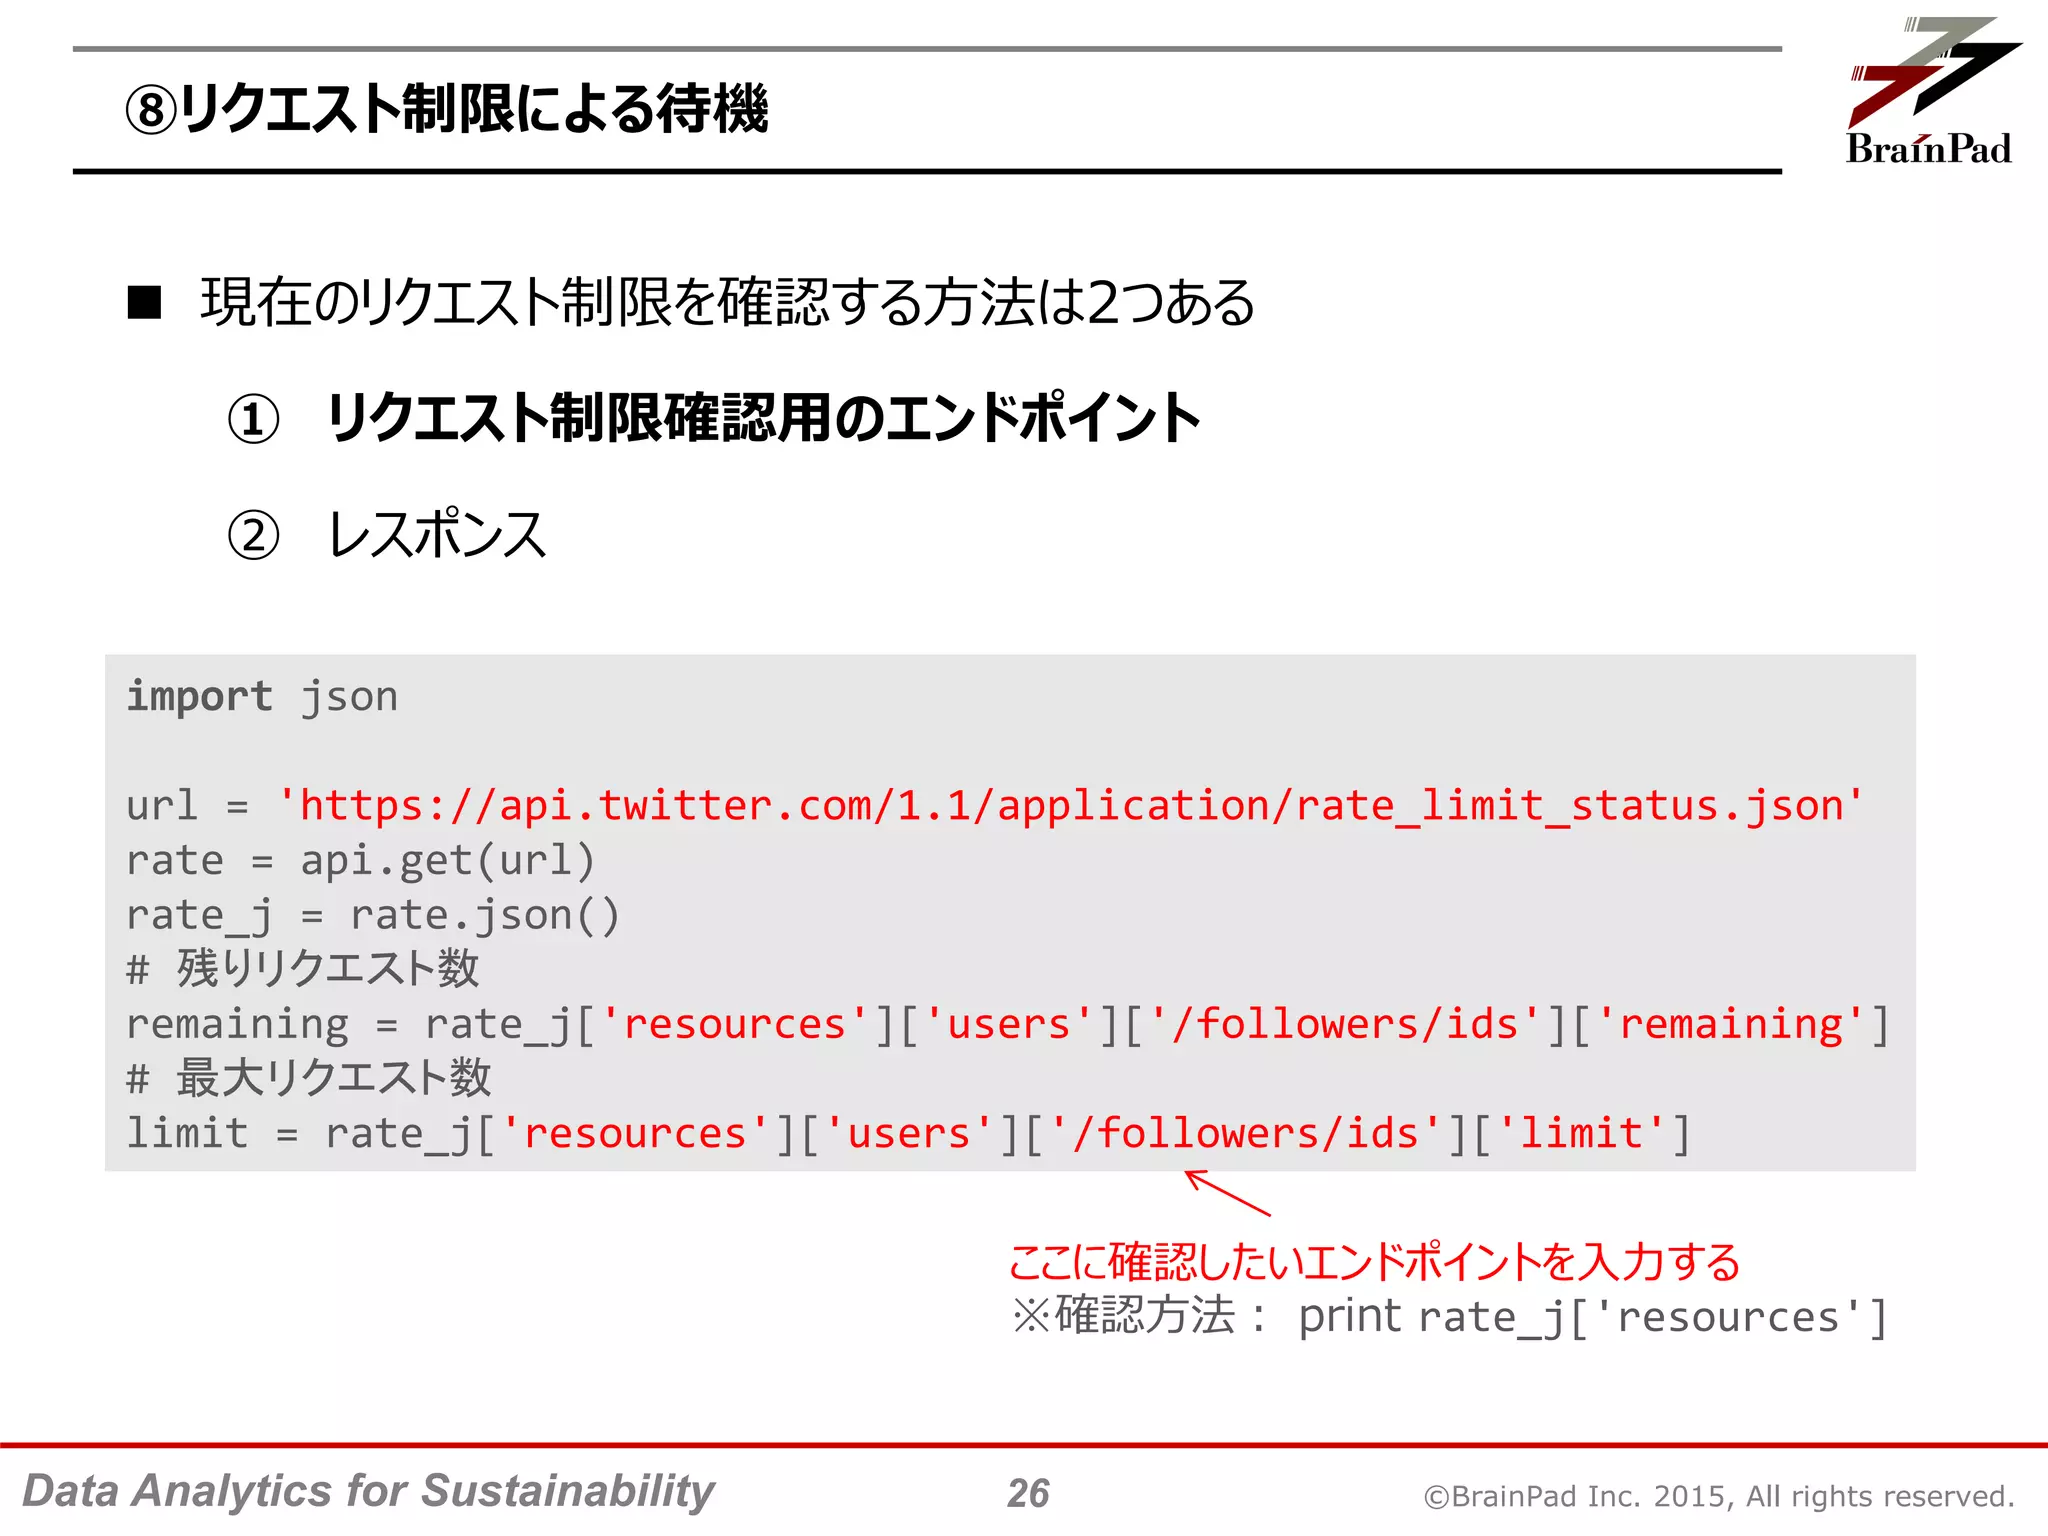Screen dimensions: 2048x1536
Task: Click the rate_limit_status.json URL string
Action: pyautogui.click(x=1070, y=805)
